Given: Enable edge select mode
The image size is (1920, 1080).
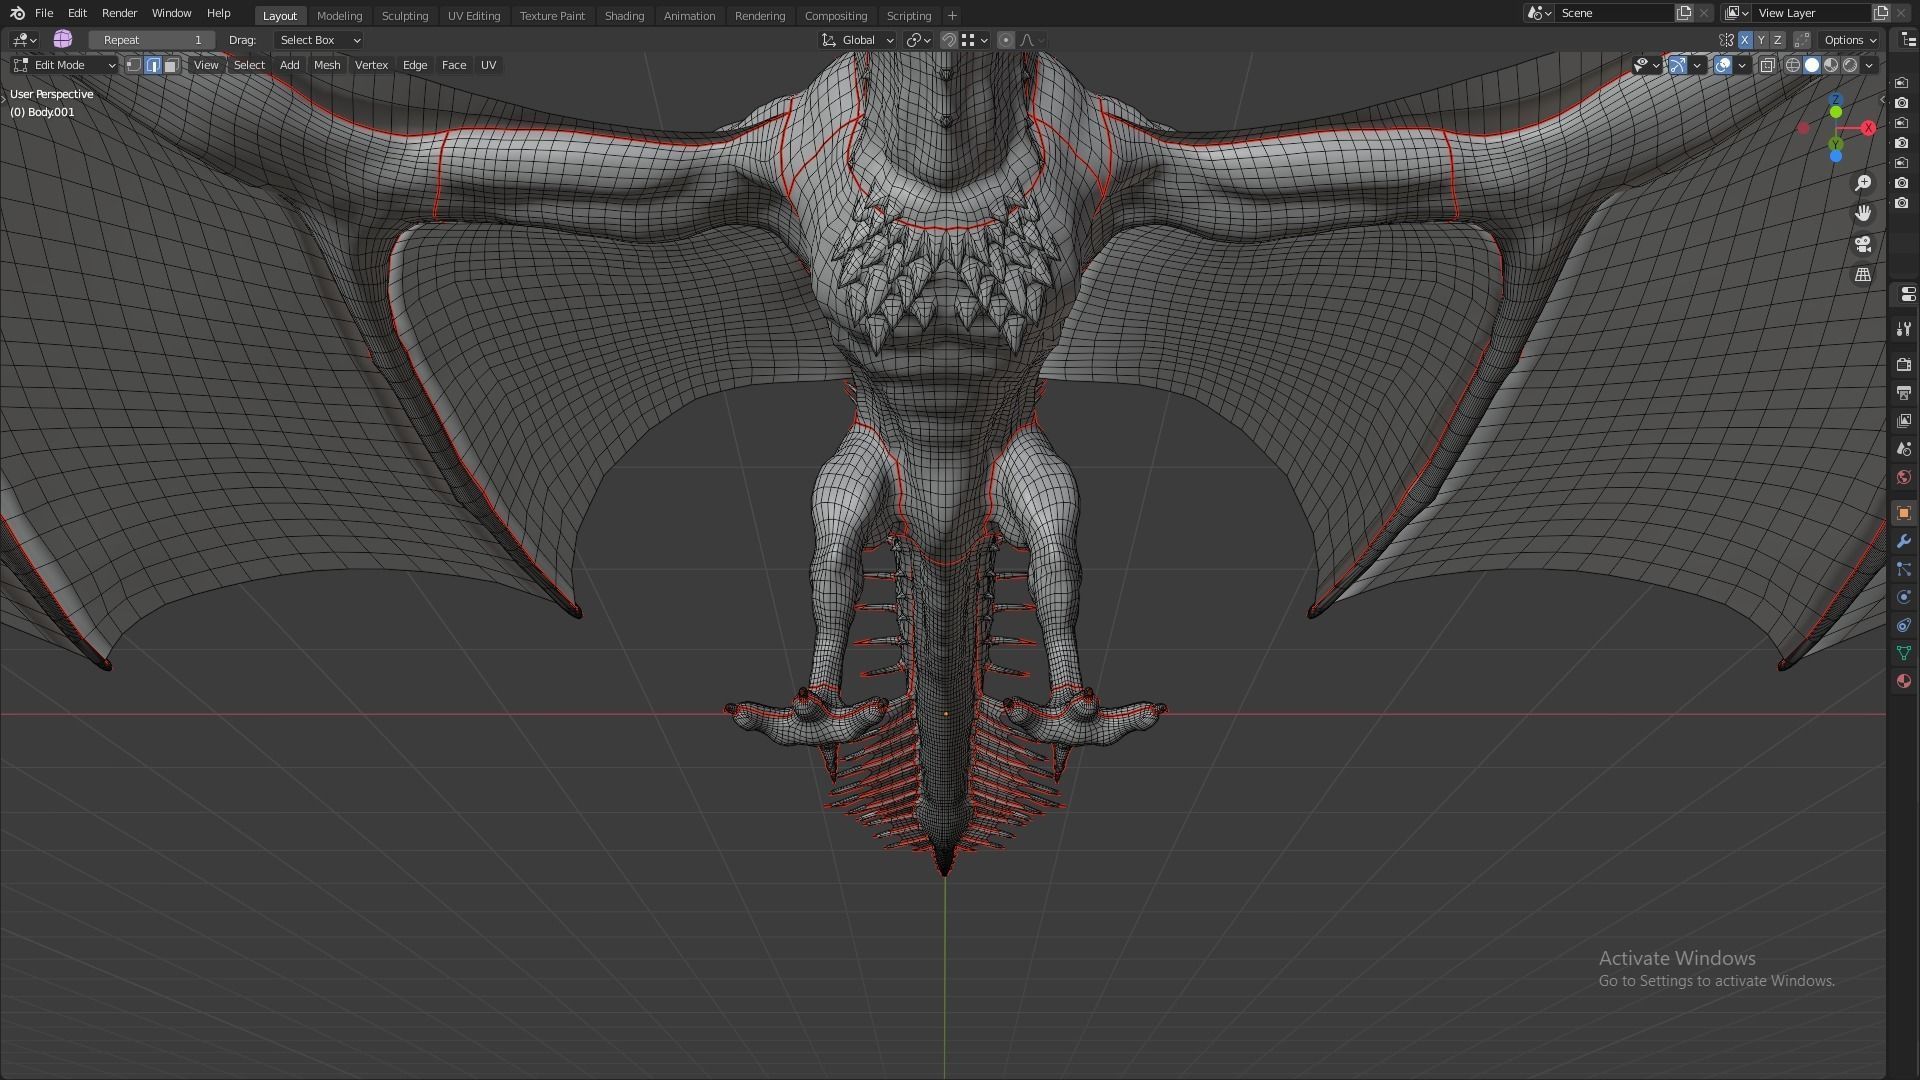Looking at the screenshot, I should click(153, 65).
